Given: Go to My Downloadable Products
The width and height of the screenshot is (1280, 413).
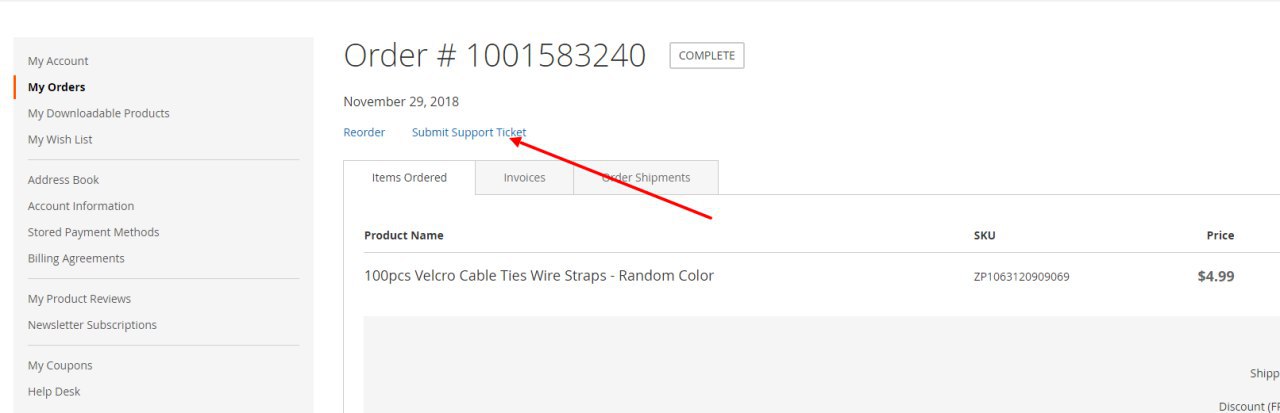Looking at the screenshot, I should click(x=99, y=113).
